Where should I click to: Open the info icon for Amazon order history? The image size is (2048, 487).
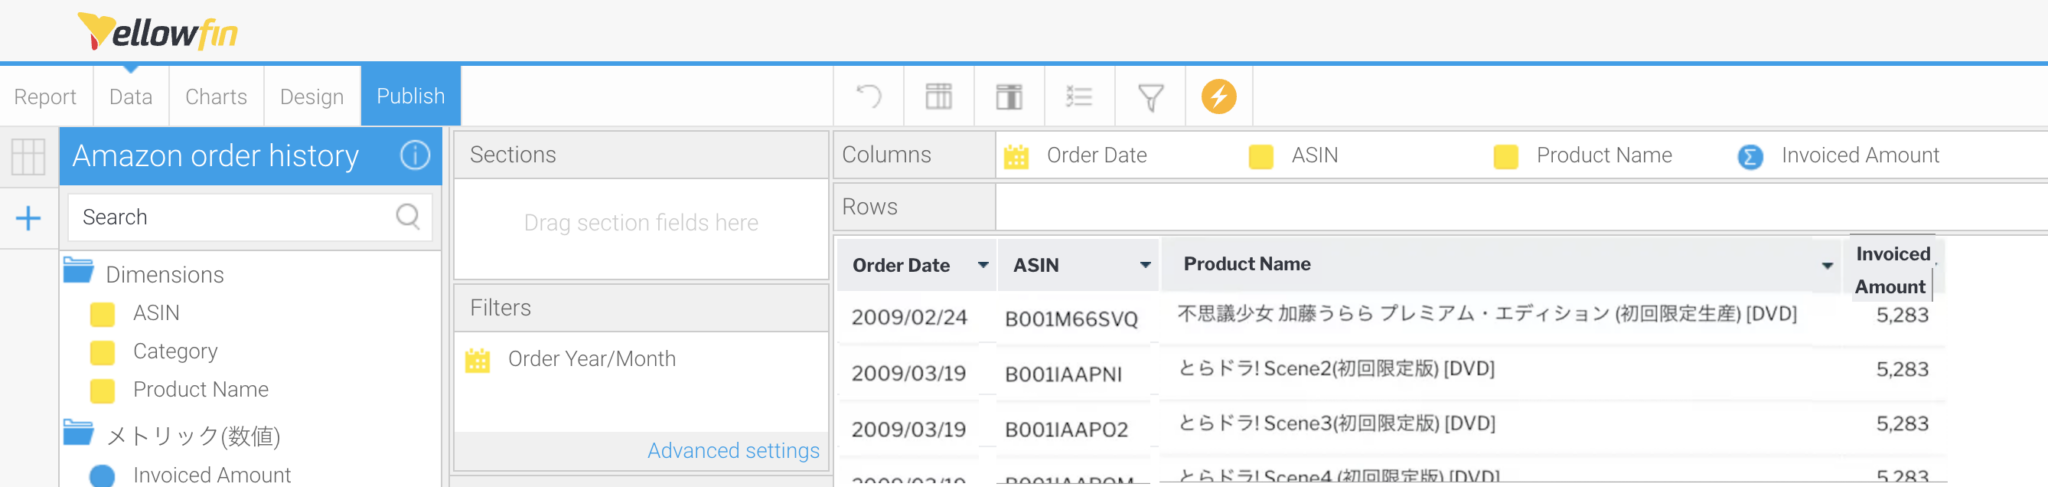415,155
